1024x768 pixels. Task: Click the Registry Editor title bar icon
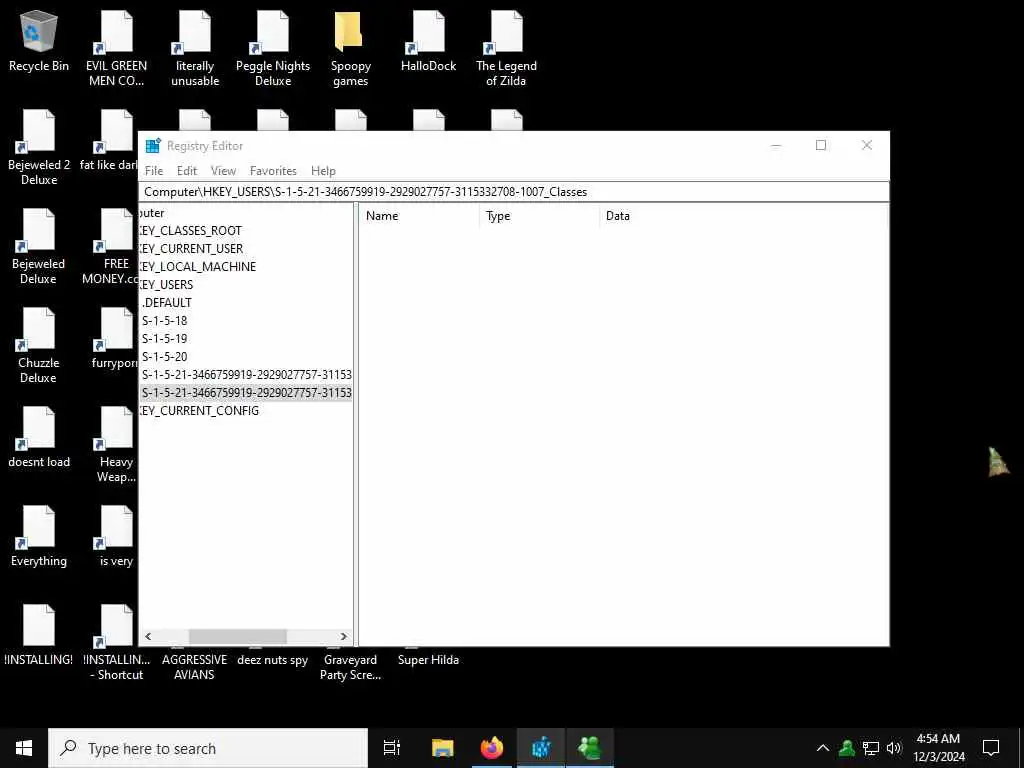click(153, 146)
